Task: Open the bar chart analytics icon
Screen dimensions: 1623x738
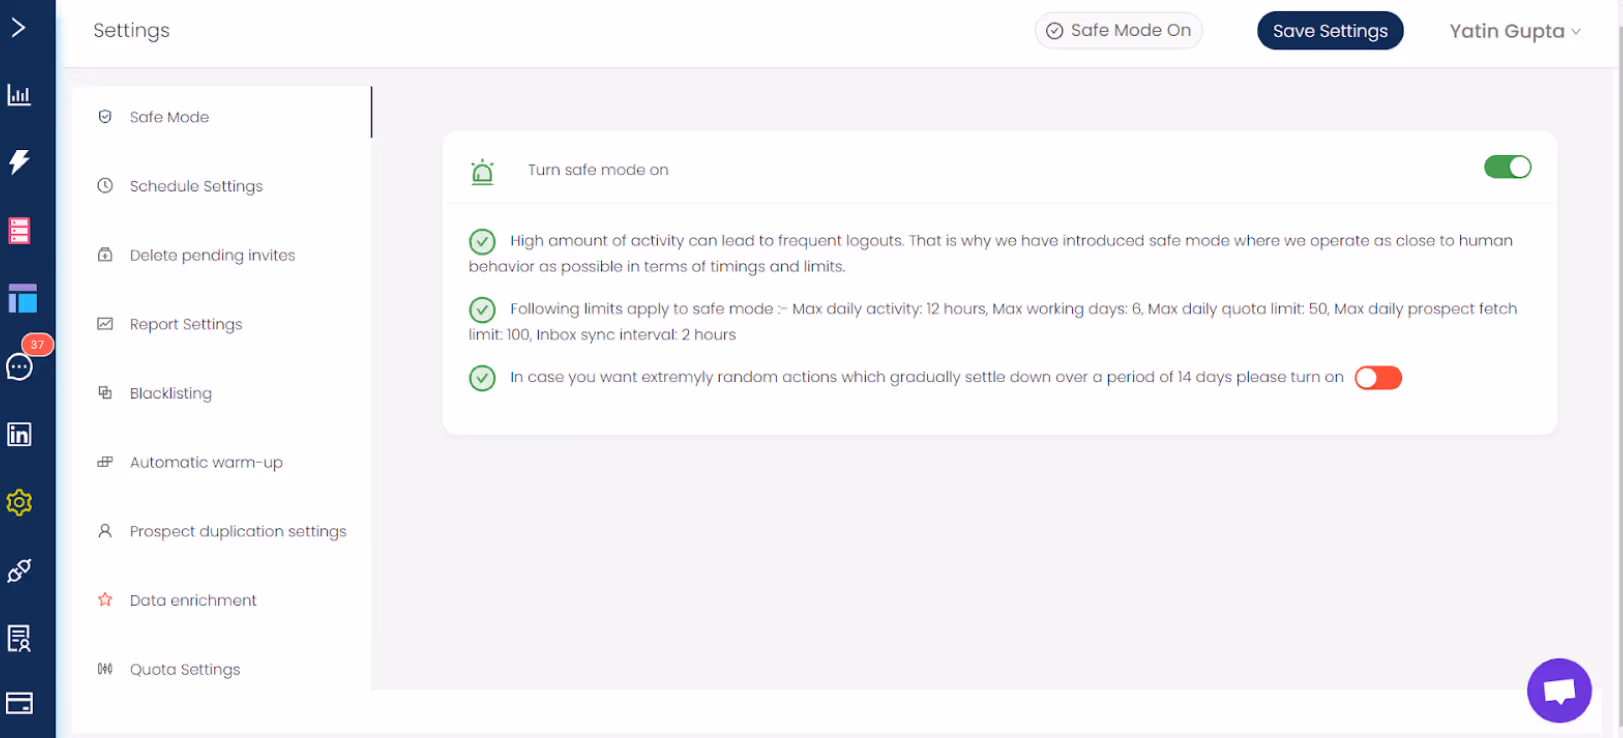Action: click(x=19, y=95)
